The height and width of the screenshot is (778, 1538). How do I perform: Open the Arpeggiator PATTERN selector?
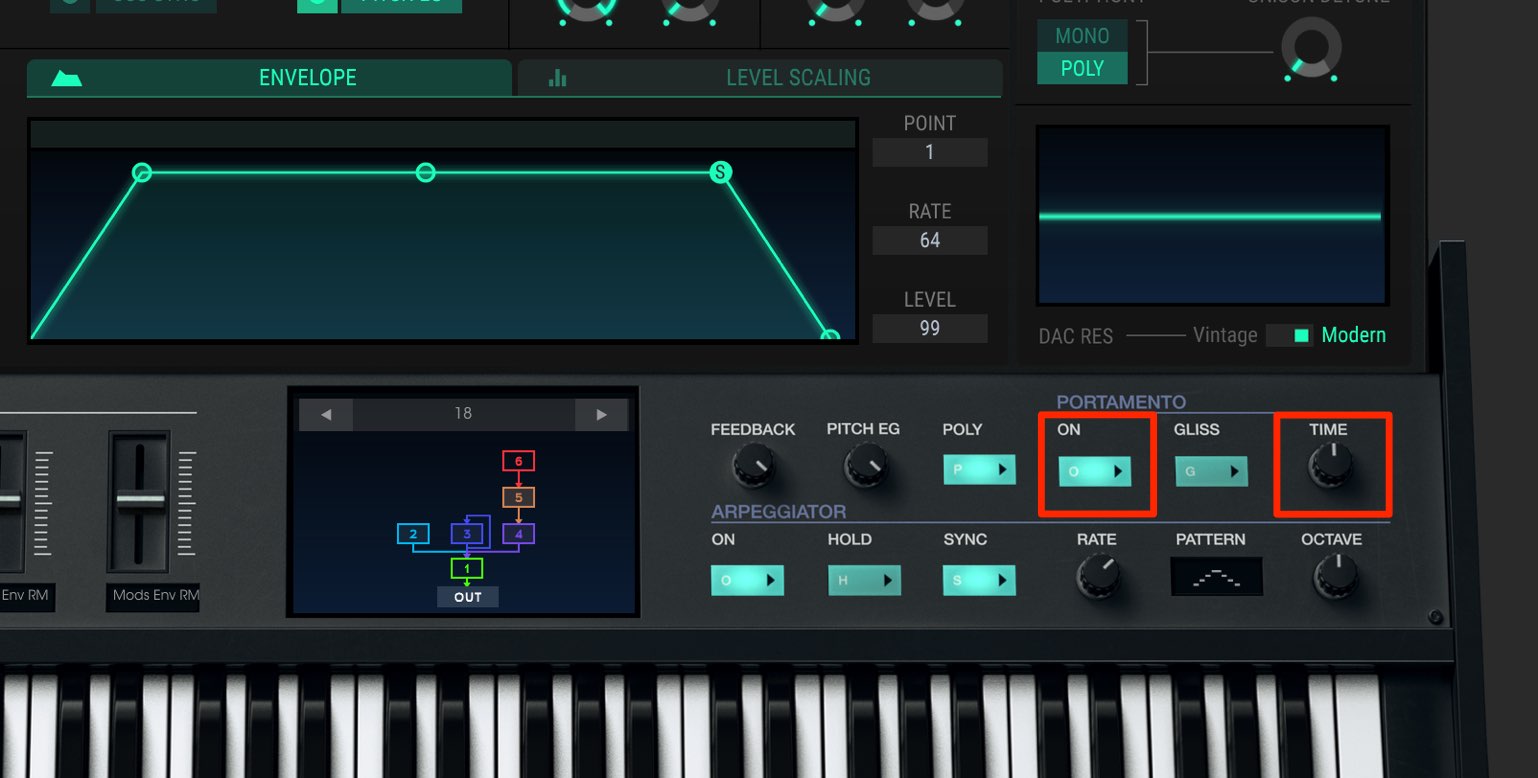click(x=1216, y=577)
